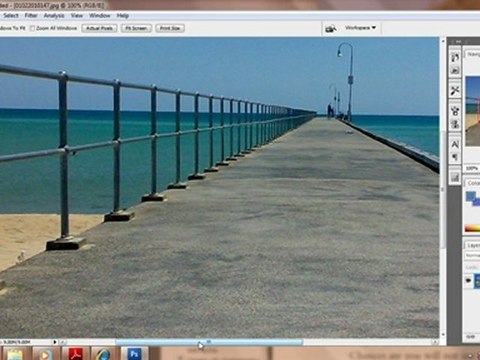Open the Adobe Acrobat taskbar icon
This screenshot has height=360, width=480.
coord(75,354)
